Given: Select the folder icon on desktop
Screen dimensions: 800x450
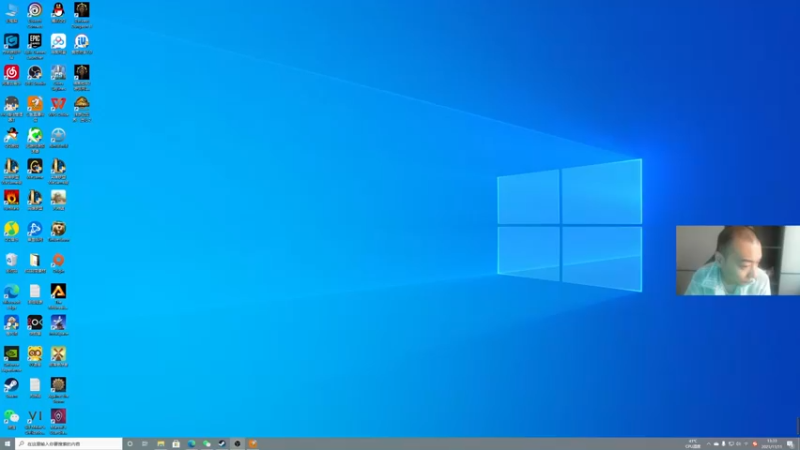Looking at the screenshot, I should [x=35, y=263].
